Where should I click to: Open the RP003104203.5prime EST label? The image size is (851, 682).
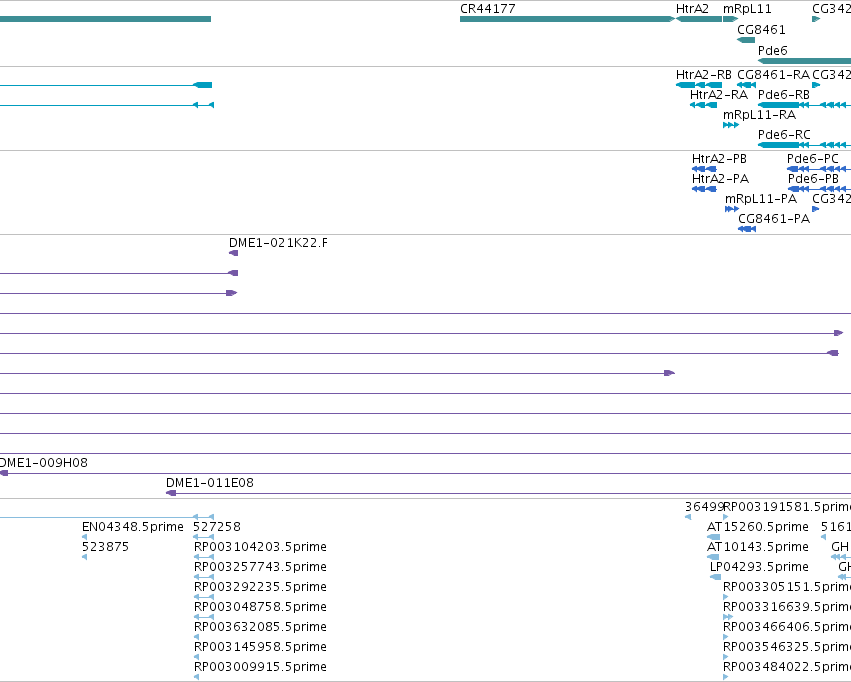(260, 547)
